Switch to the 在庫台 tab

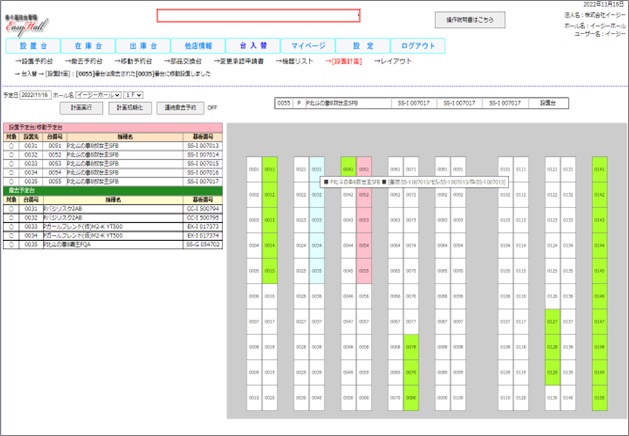[x=87, y=46]
